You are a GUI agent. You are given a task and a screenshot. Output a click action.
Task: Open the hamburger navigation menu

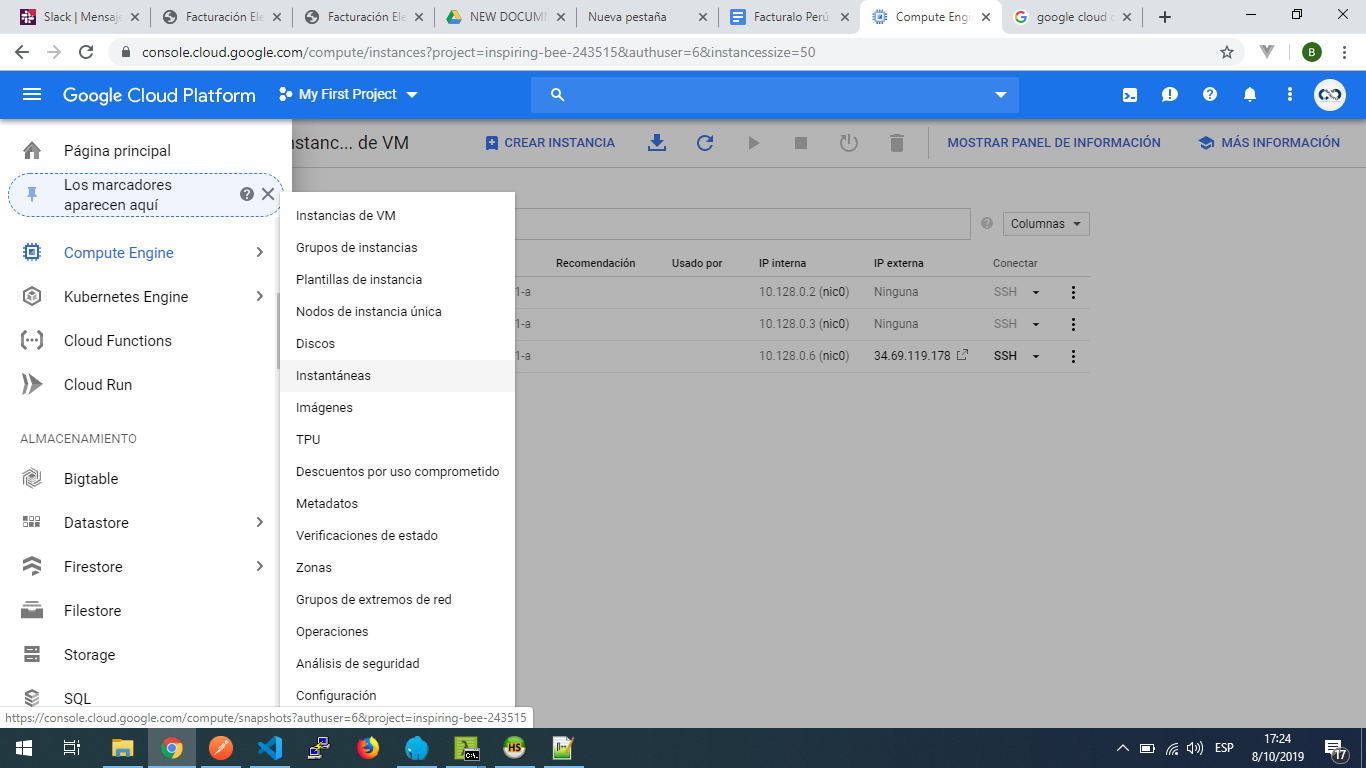tap(32, 94)
